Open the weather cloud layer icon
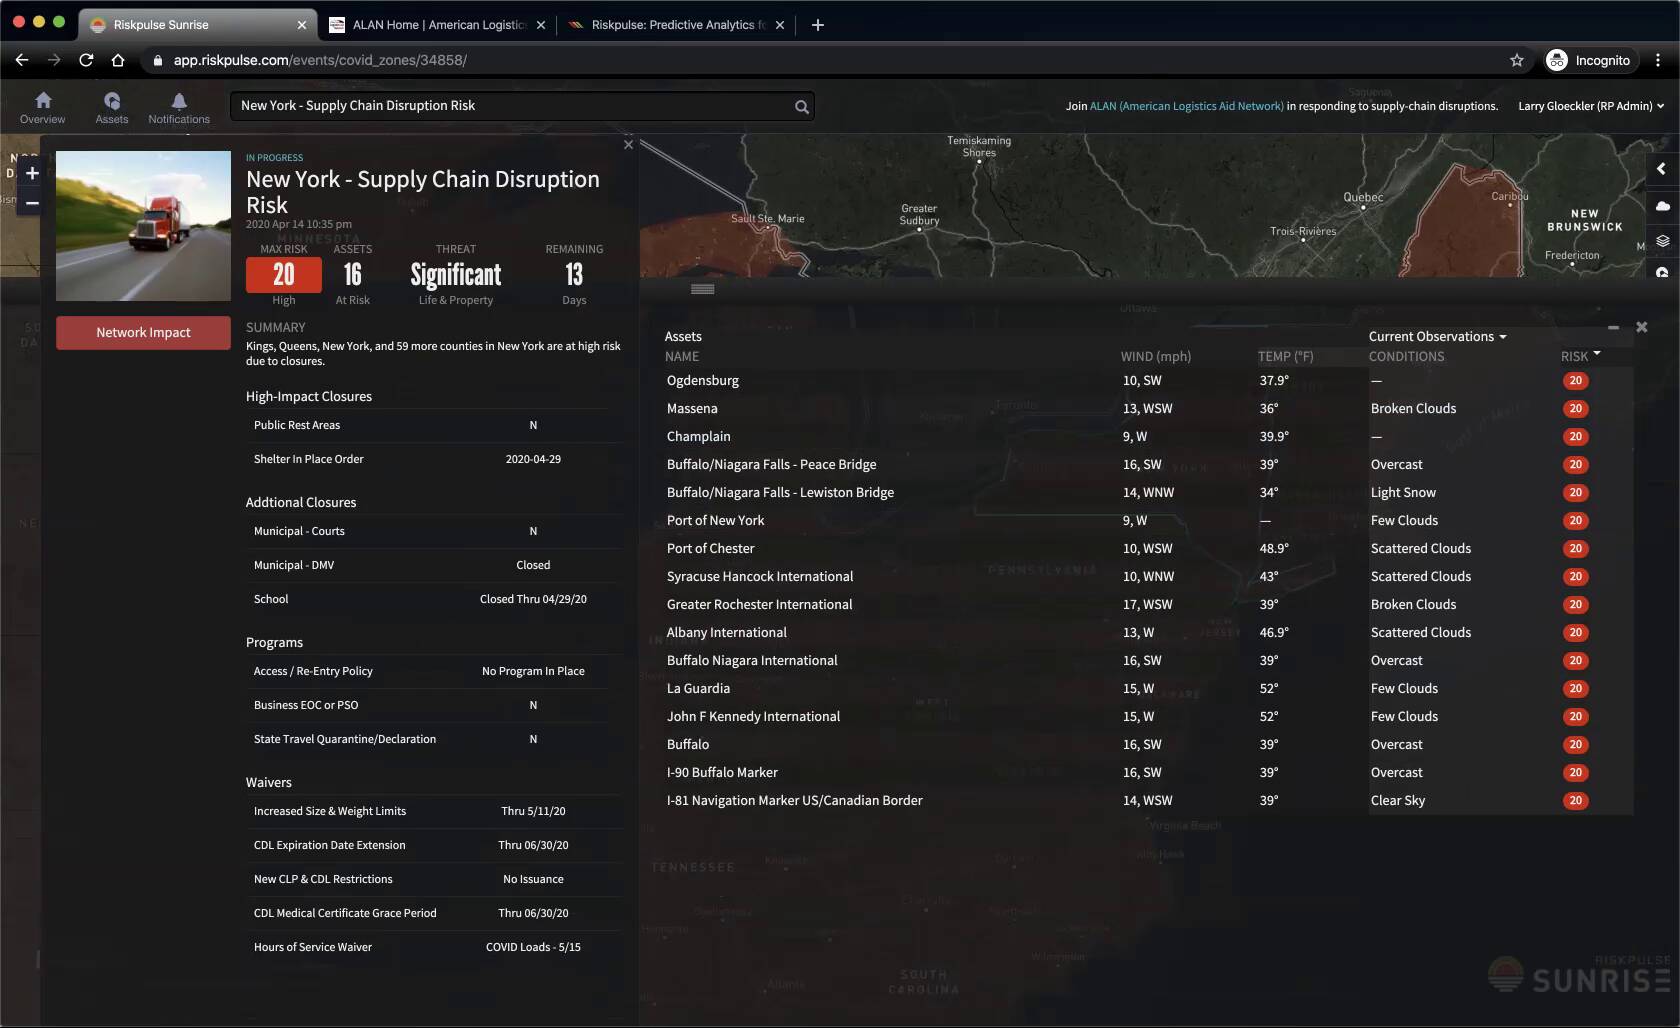 point(1662,206)
